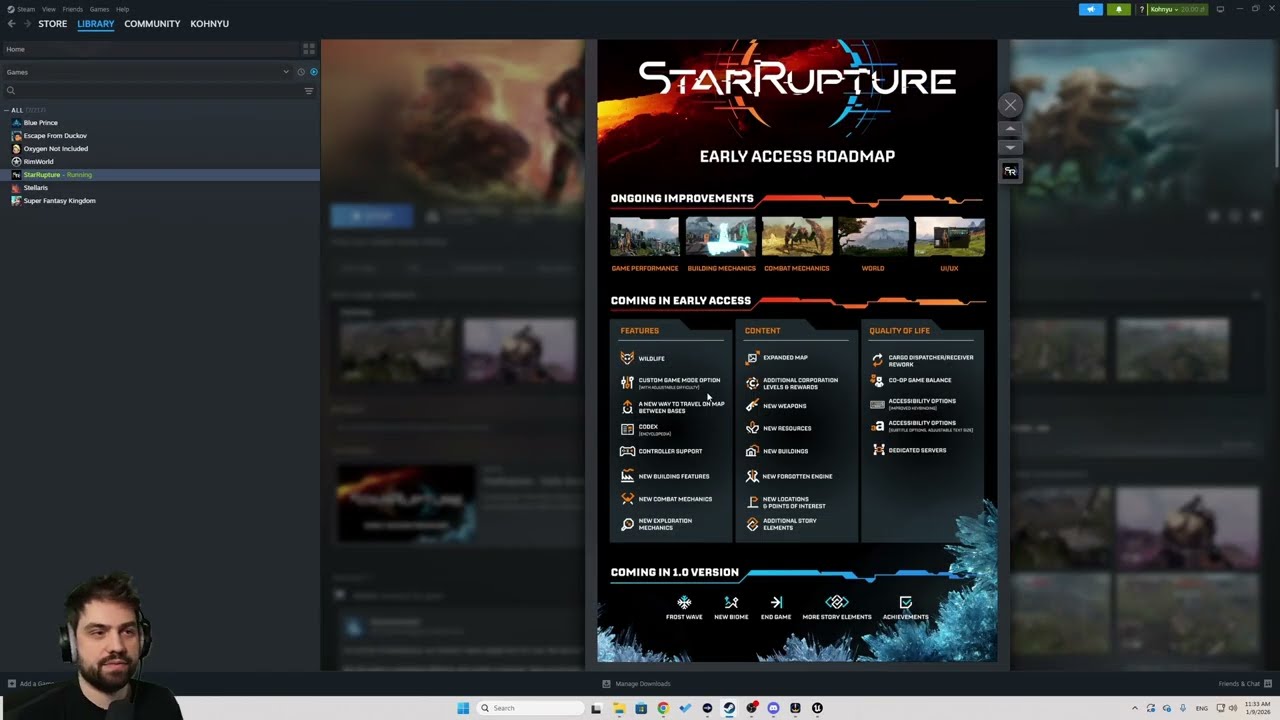Image resolution: width=1280 pixels, height=720 pixels.
Task: Open StarRupture thumbnail icon beside overlay
Action: point(1010,172)
